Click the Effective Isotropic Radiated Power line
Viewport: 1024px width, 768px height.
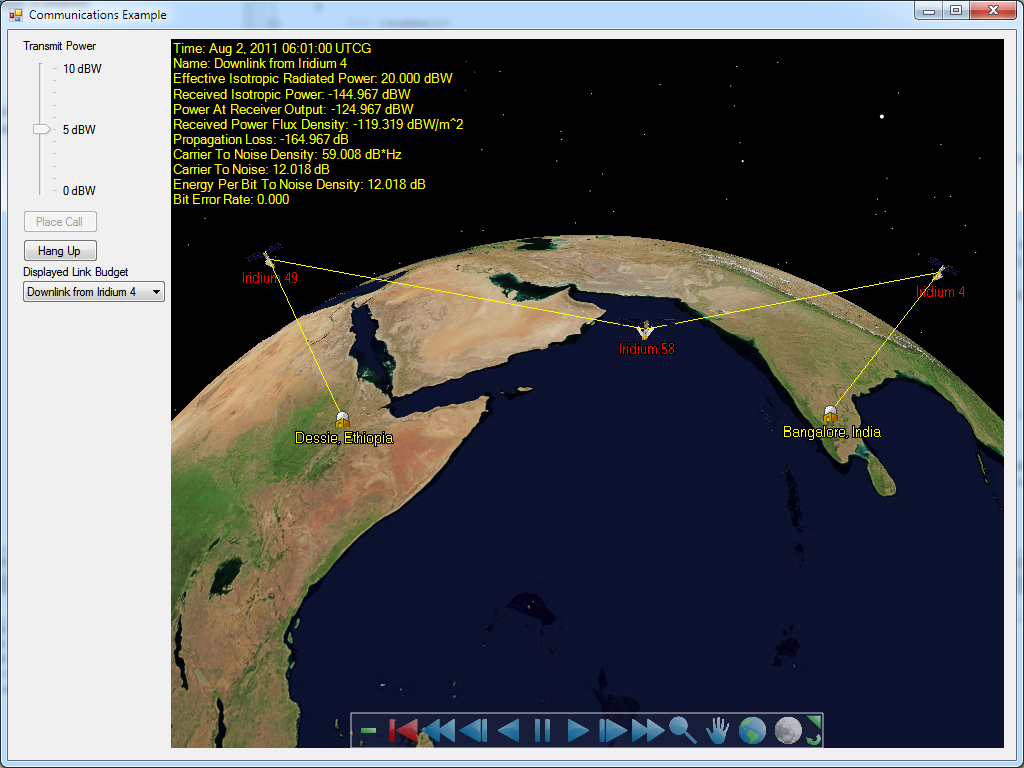point(313,78)
